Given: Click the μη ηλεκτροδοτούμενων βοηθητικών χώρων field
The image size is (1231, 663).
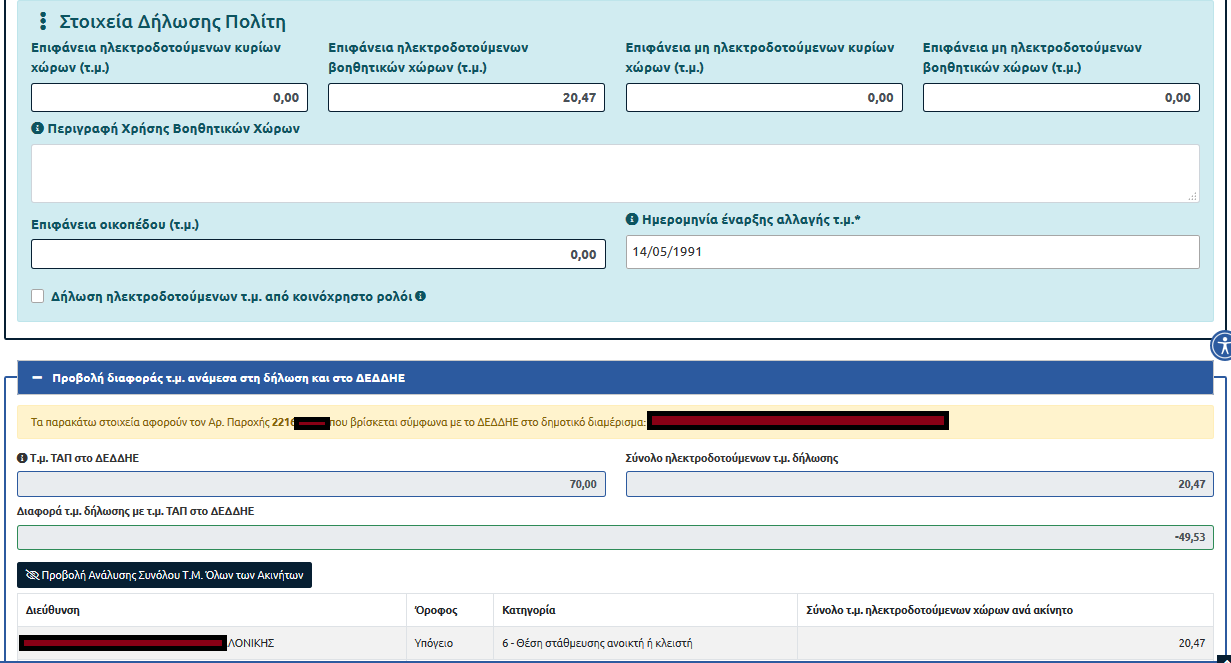Looking at the screenshot, I should coord(1061,97).
